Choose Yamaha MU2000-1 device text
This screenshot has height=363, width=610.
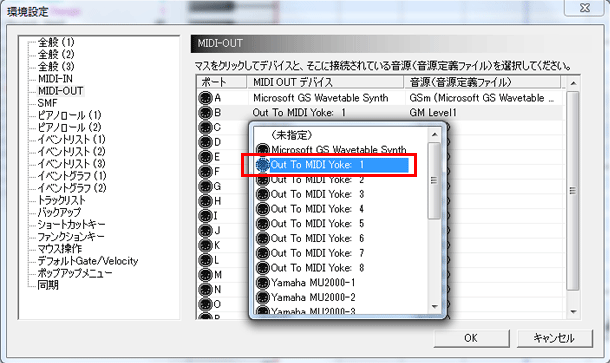[x=313, y=282]
